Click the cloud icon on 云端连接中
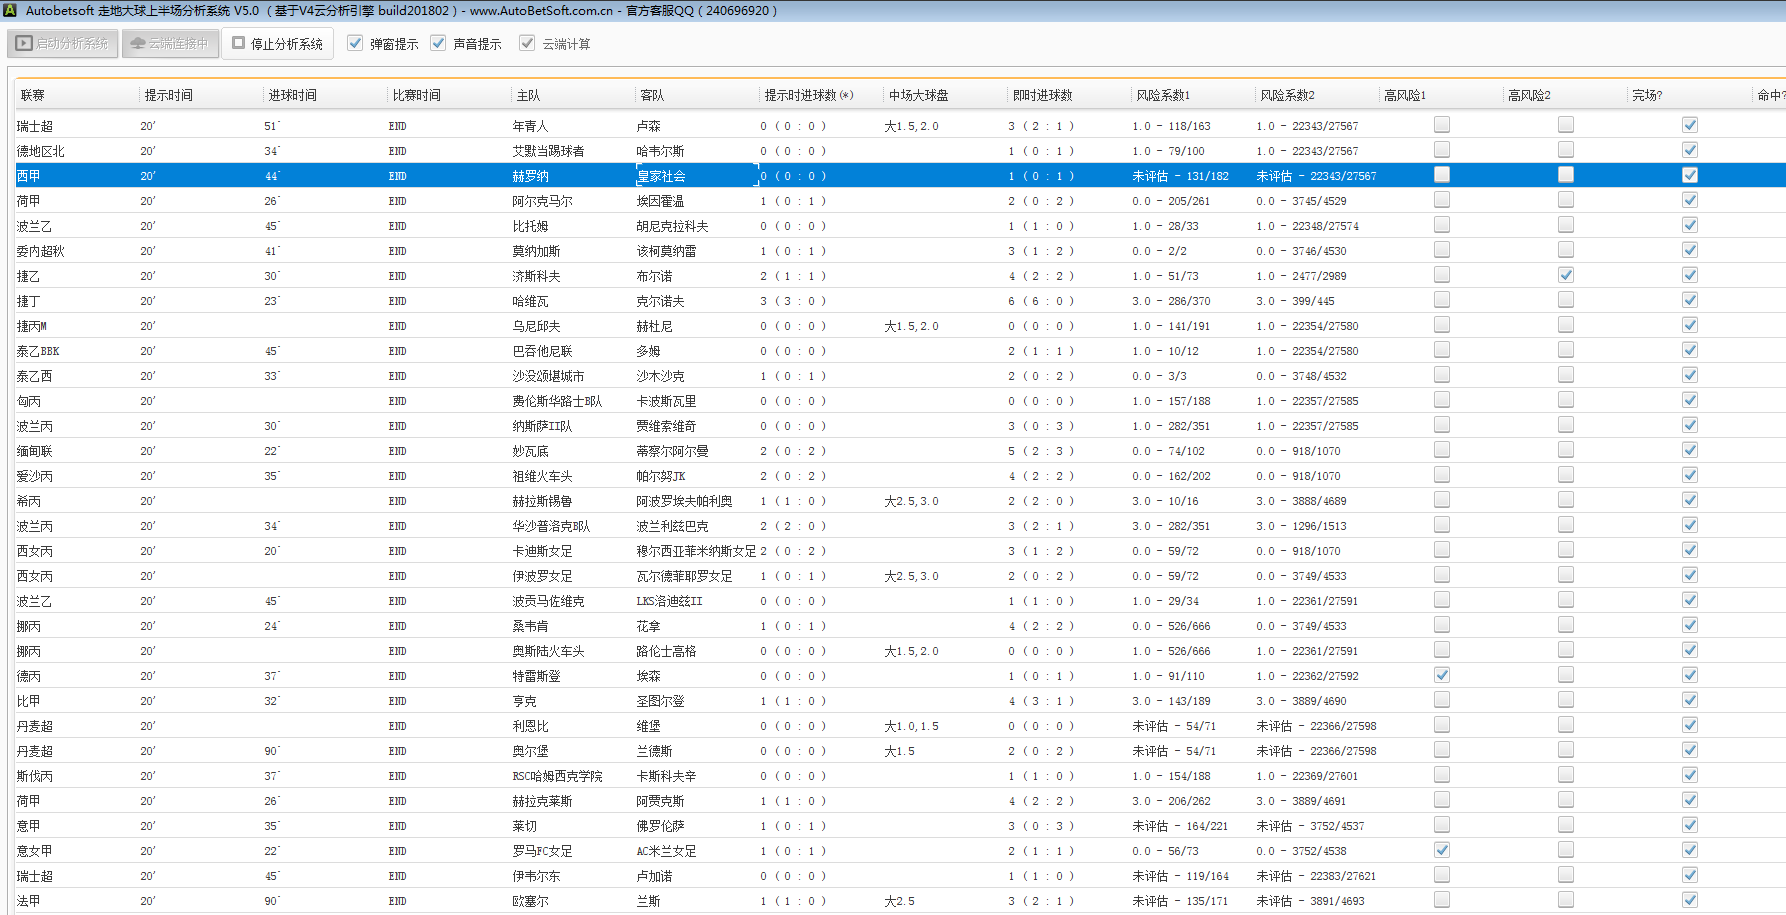Image resolution: width=1786 pixels, height=915 pixels. click(138, 44)
